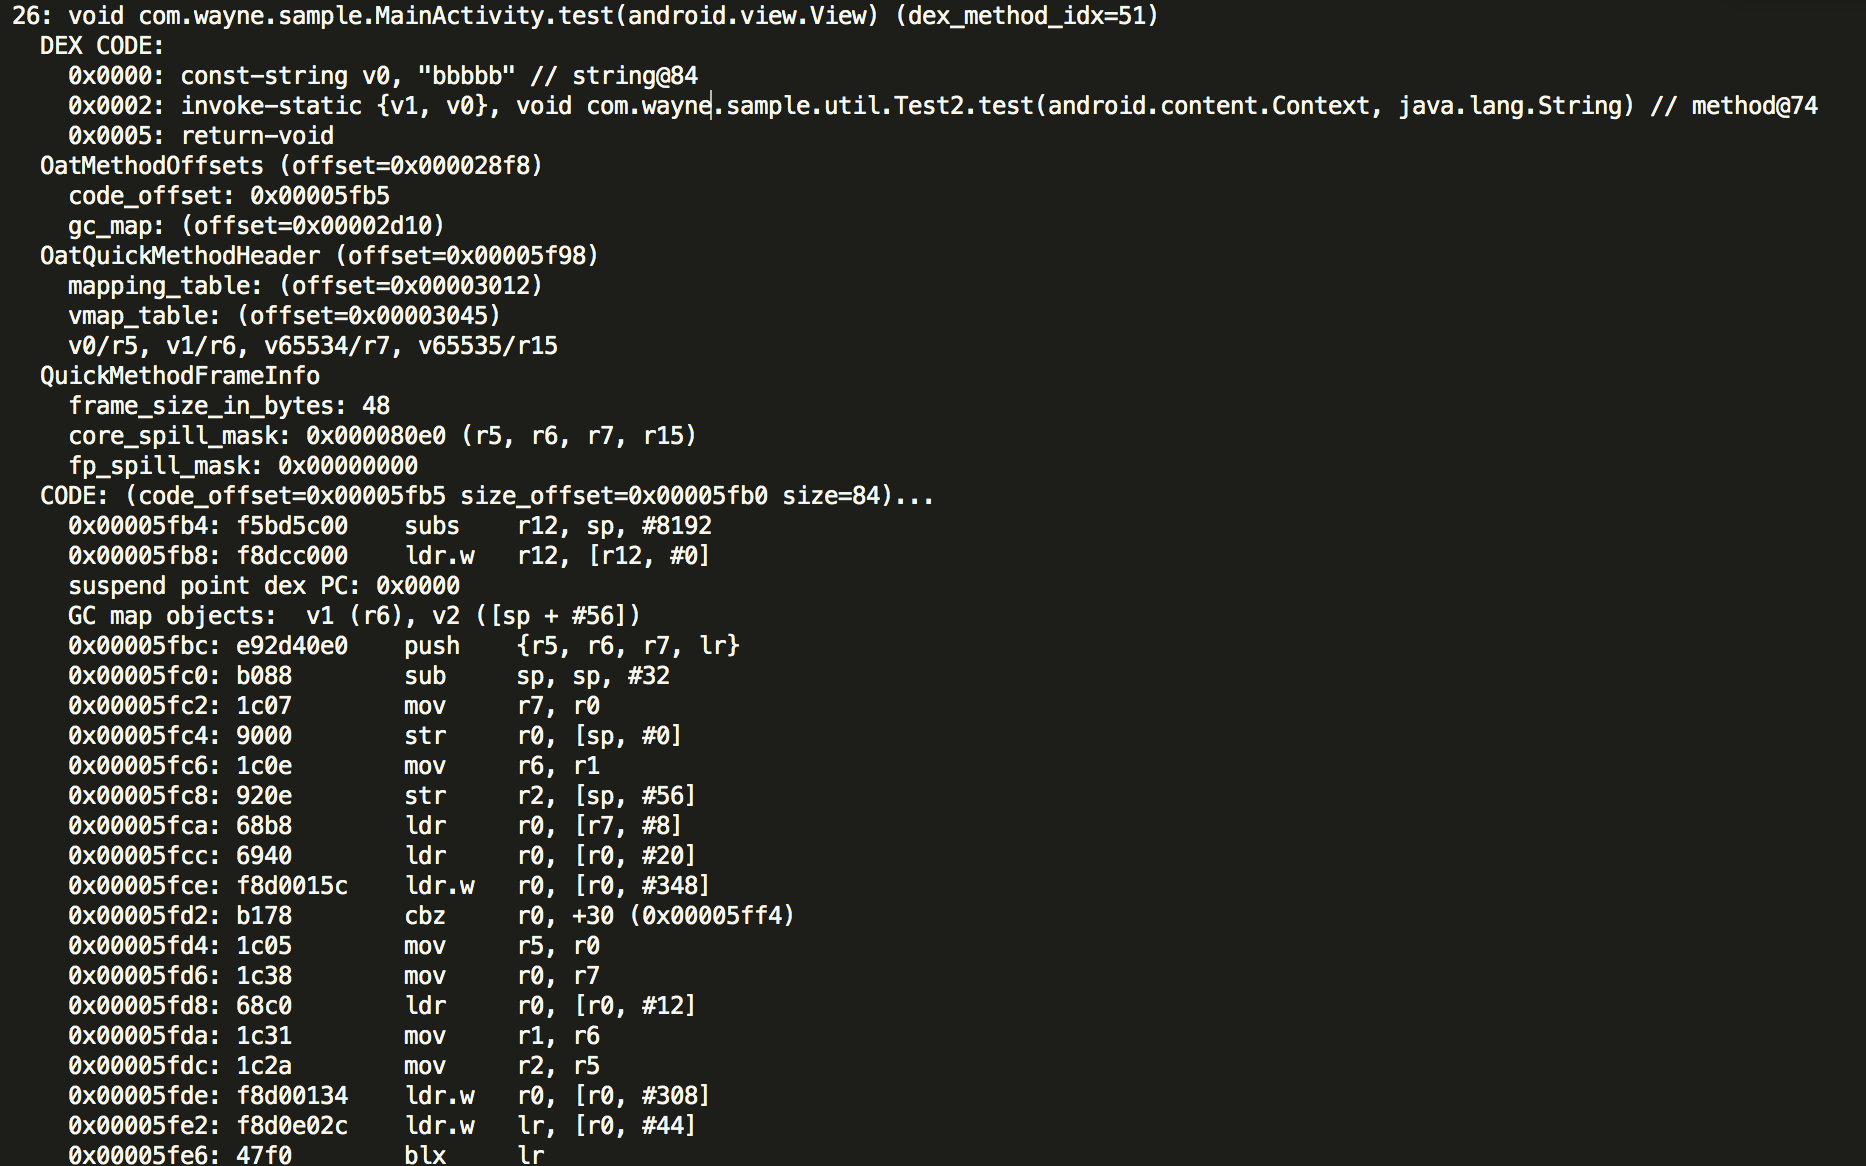Click the invoke-static instruction text
The height and width of the screenshot is (1166, 1866).
(x=270, y=106)
